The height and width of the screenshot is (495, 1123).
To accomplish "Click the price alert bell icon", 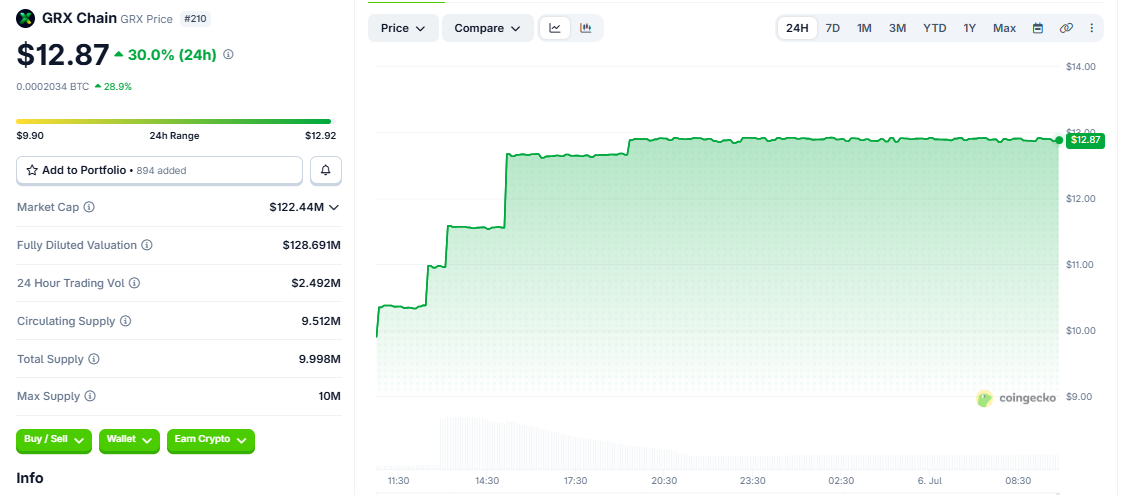I will [326, 170].
